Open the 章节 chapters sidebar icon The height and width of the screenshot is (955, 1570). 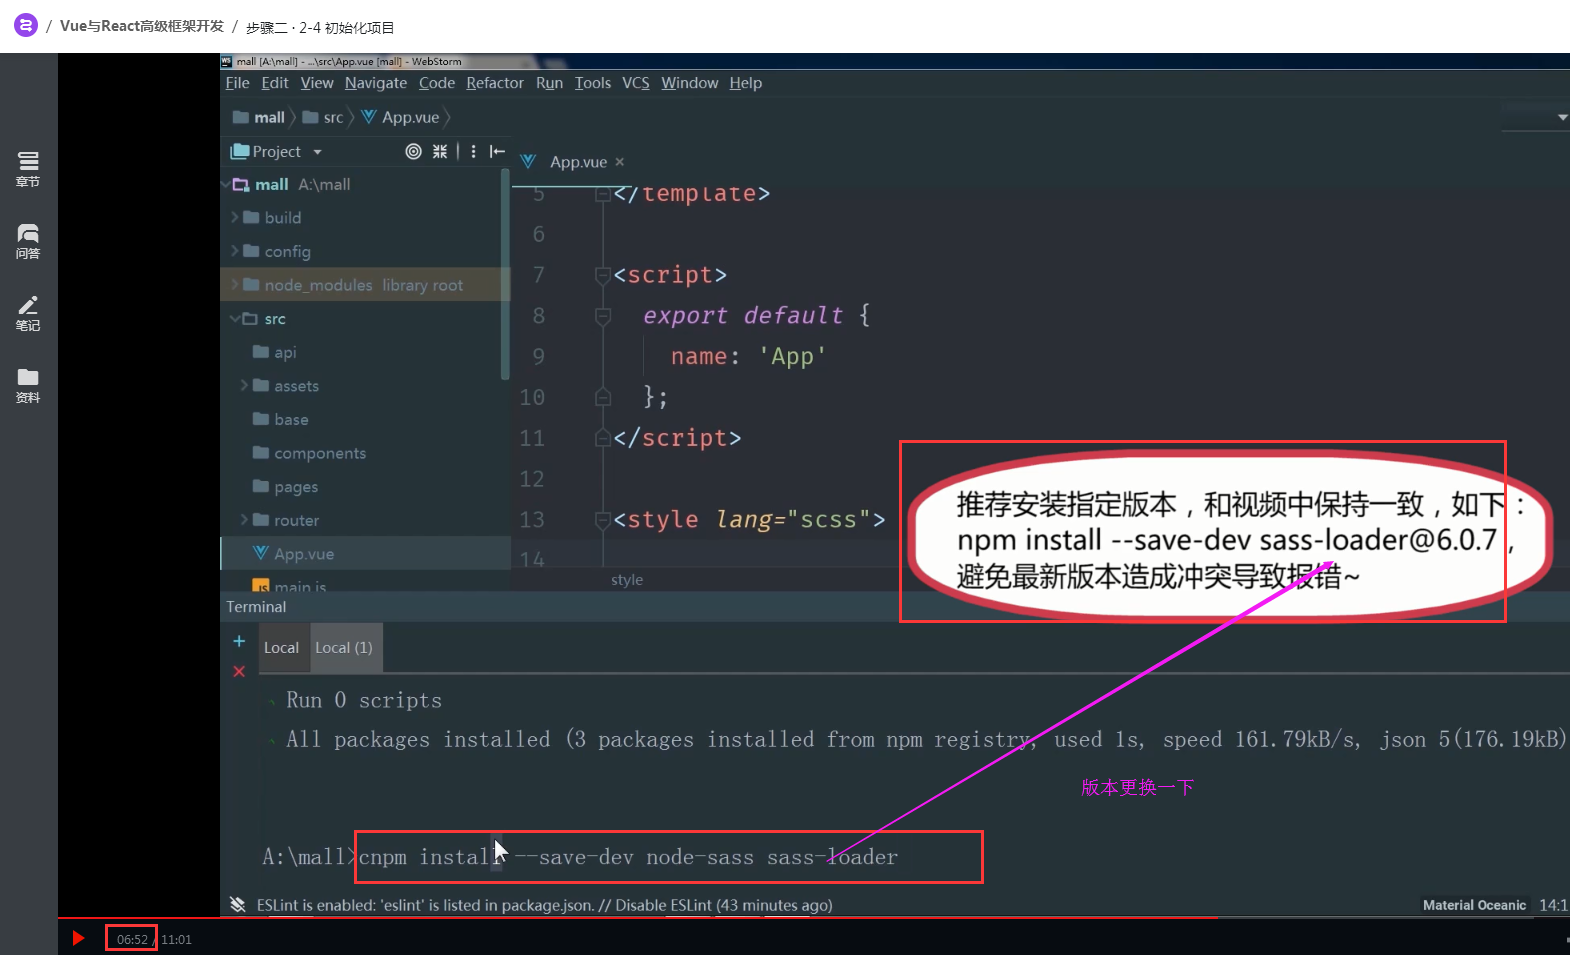tap(28, 169)
